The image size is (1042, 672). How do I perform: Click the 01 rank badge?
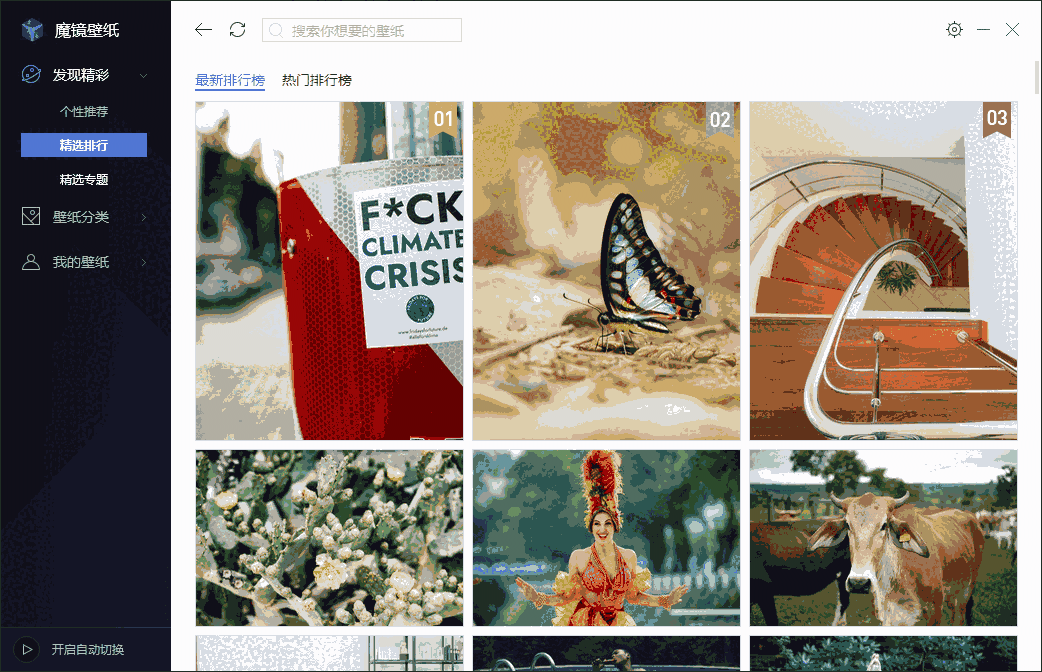point(444,120)
